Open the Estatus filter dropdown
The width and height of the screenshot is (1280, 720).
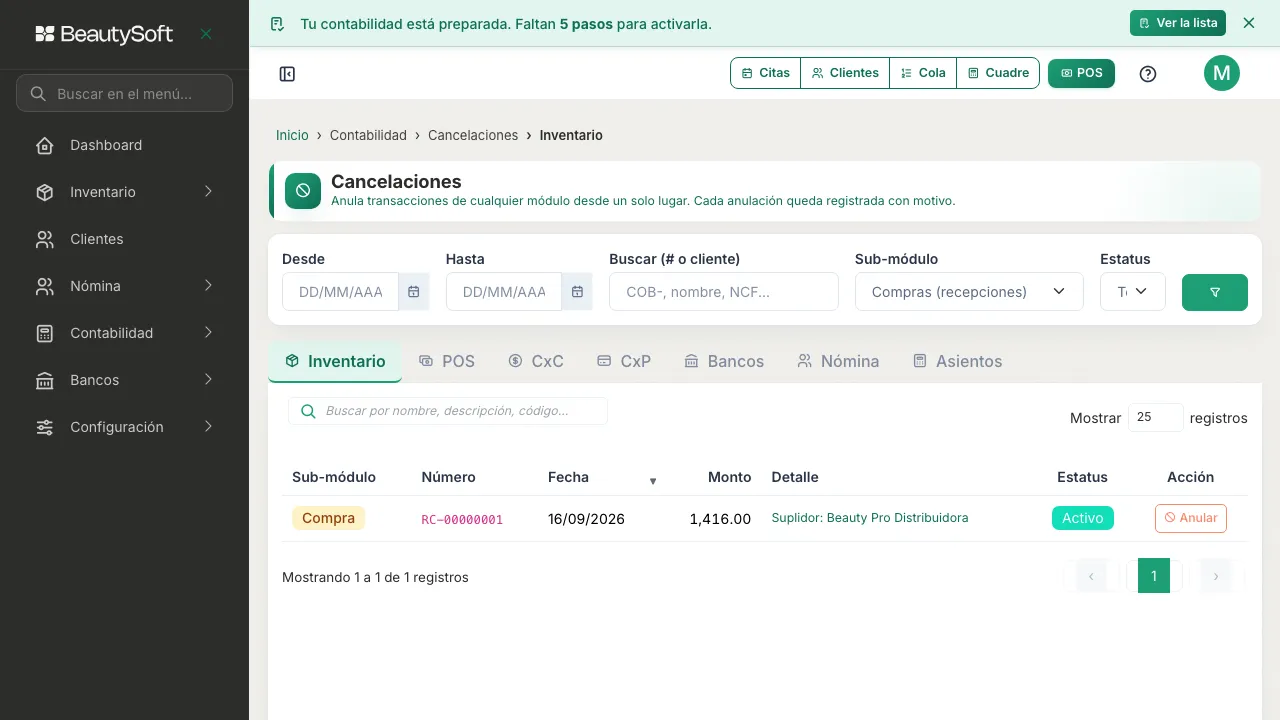(x=1133, y=292)
